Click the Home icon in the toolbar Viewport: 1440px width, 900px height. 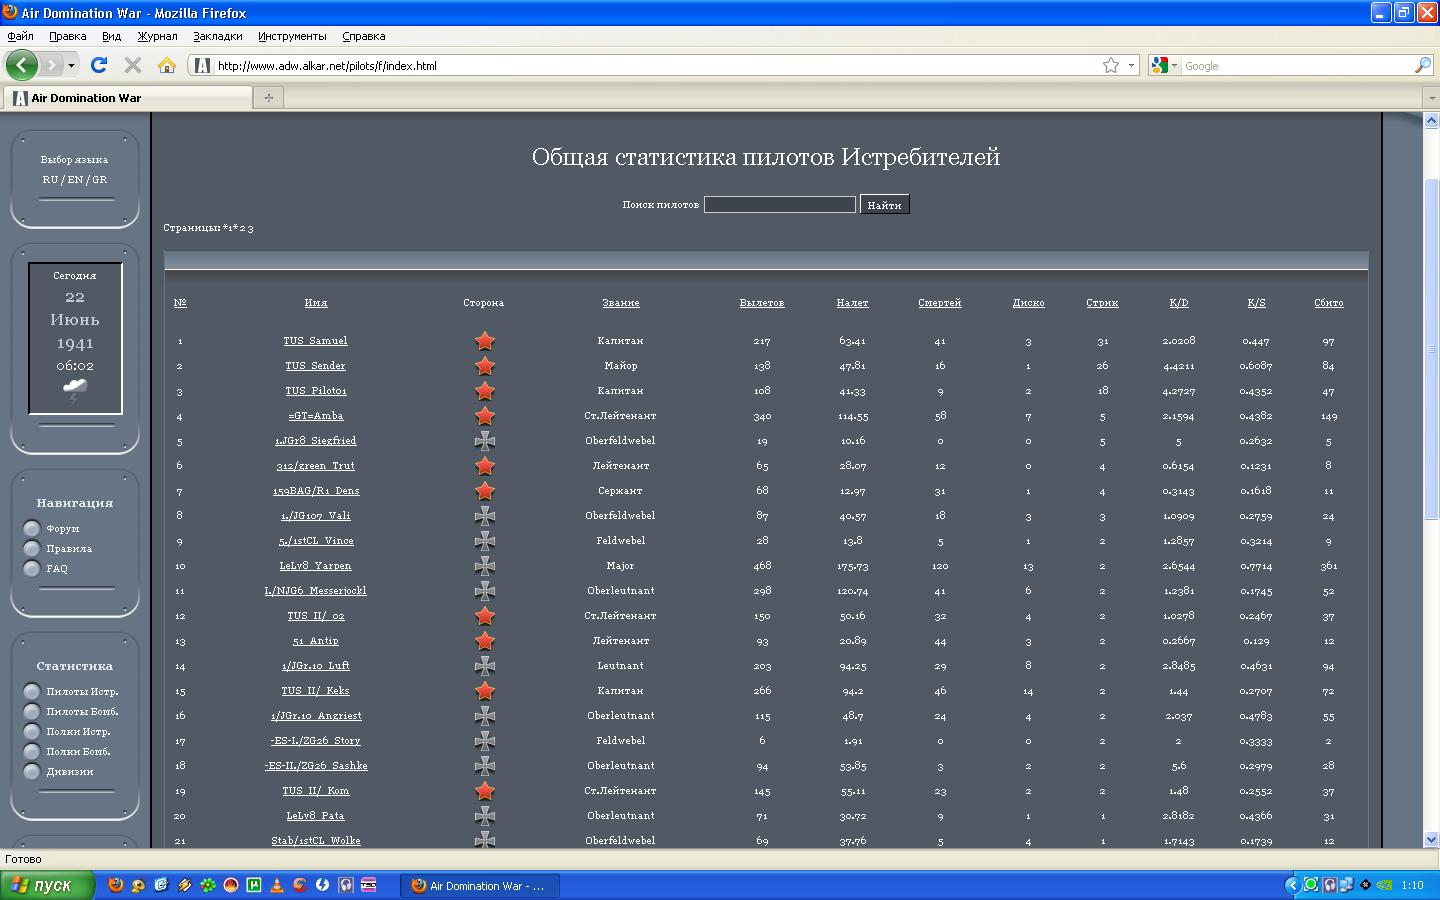(167, 65)
